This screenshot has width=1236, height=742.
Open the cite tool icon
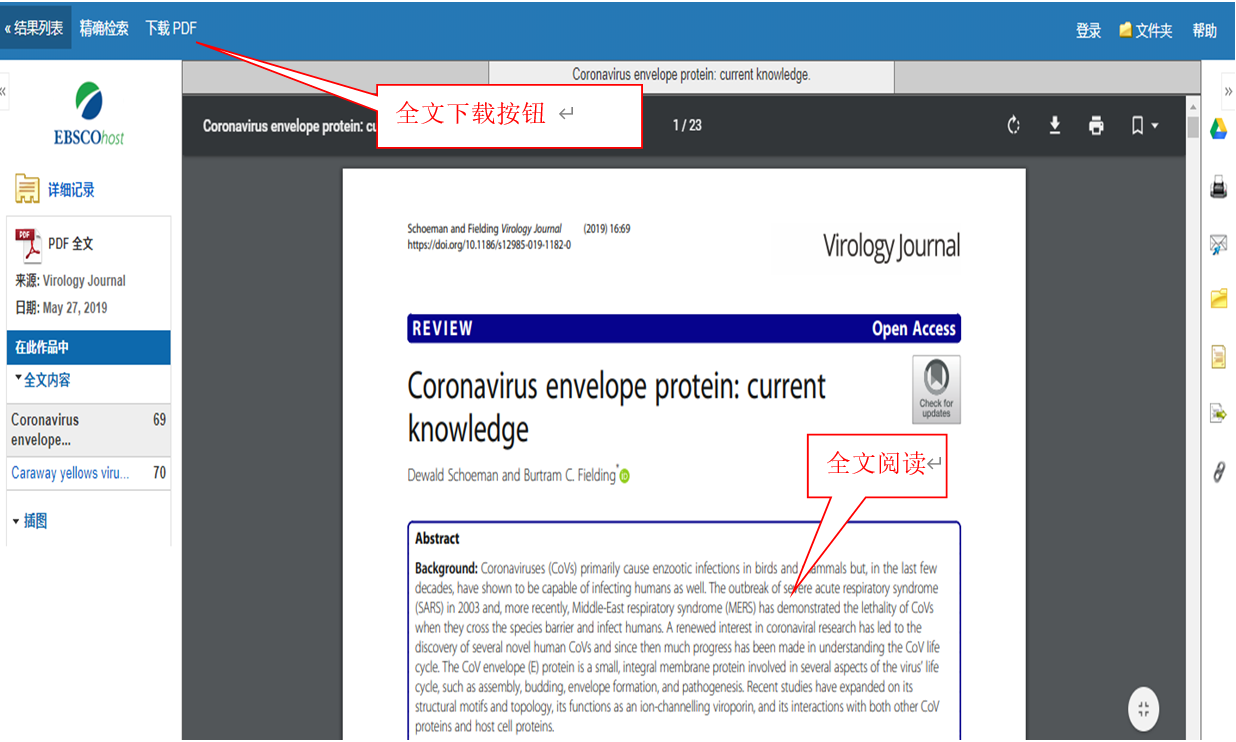coord(1218,357)
